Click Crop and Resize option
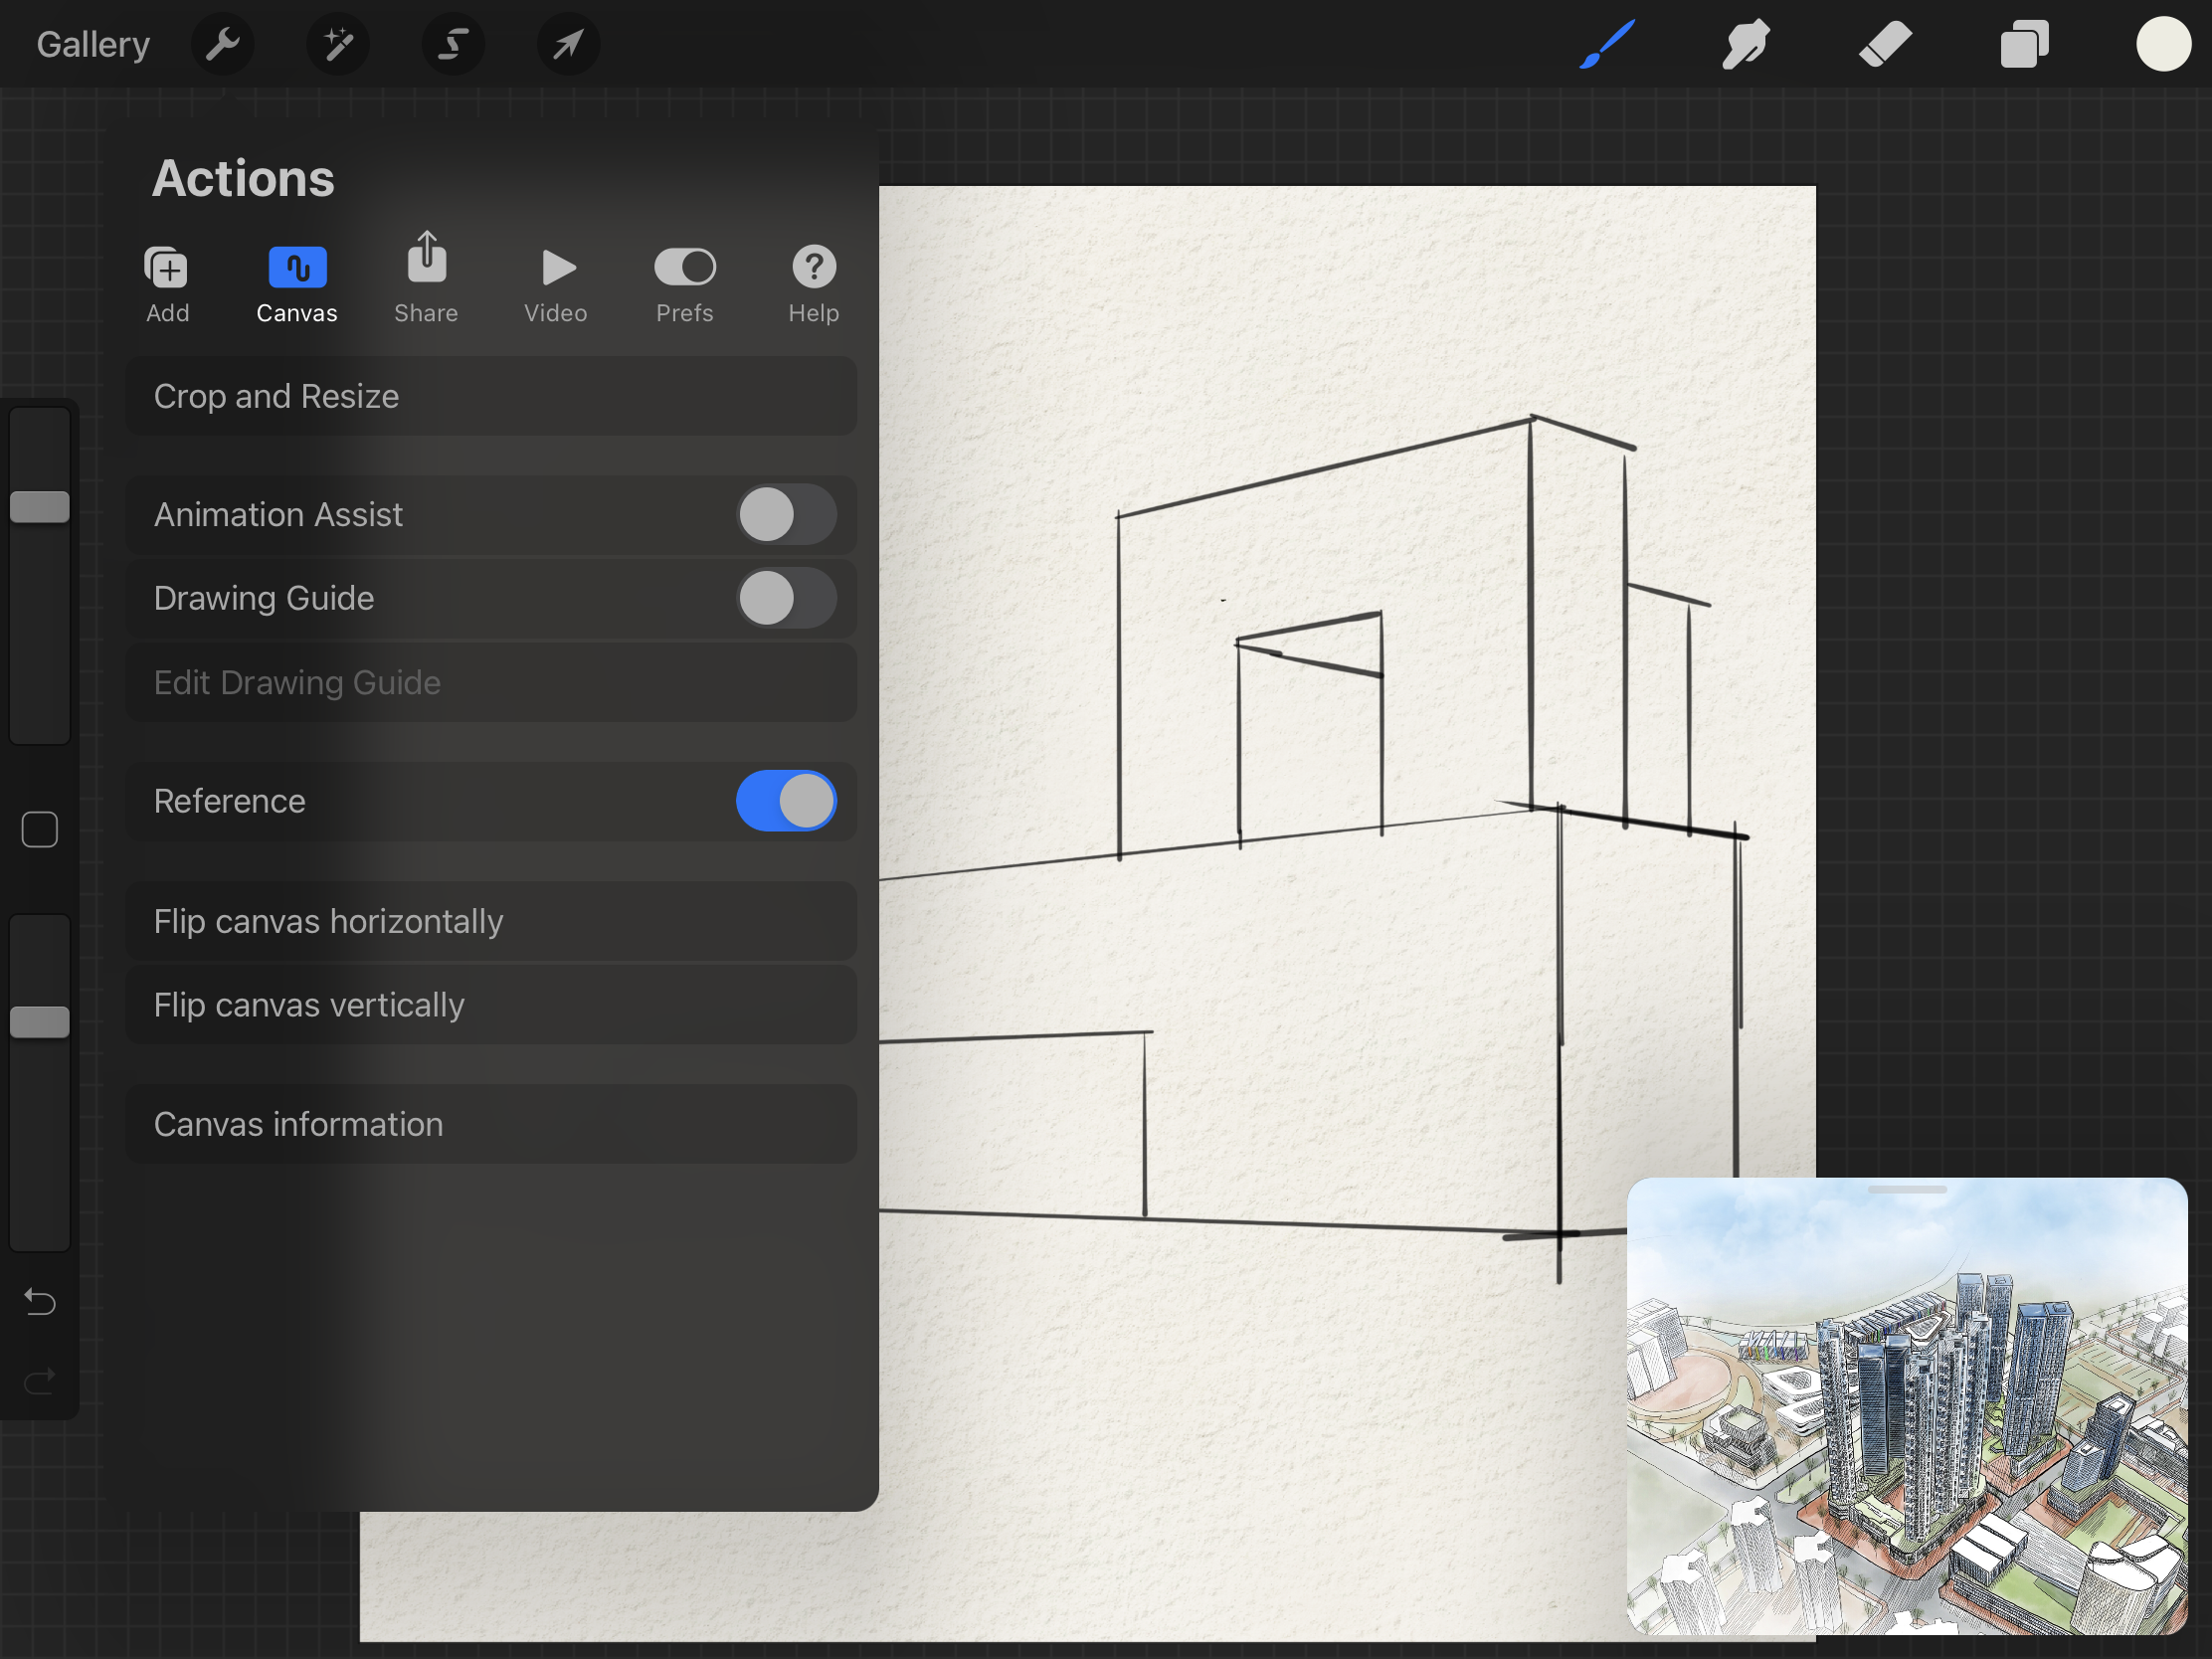Viewport: 2212px width, 1659px height. [276, 396]
